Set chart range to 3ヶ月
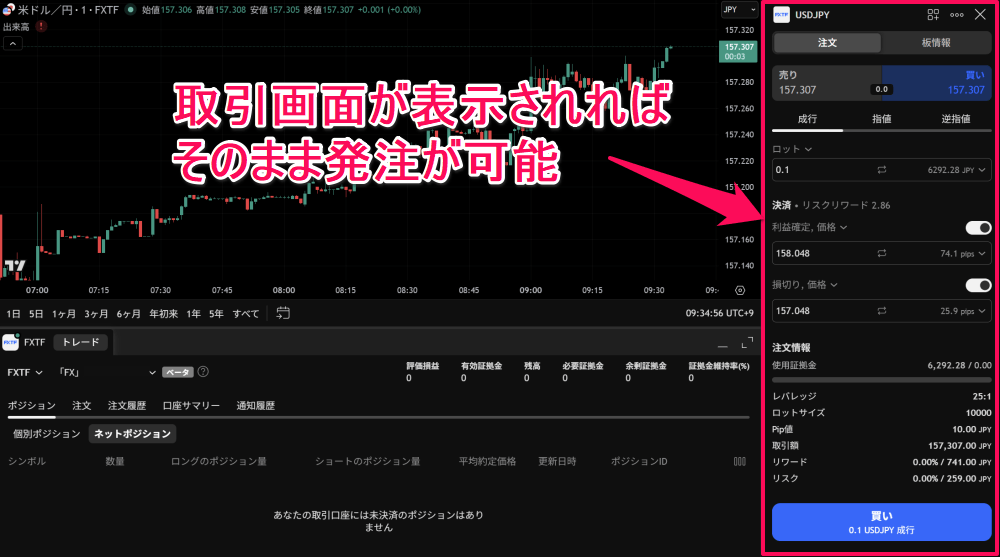Viewport: 1000px width, 557px height. pos(96,314)
